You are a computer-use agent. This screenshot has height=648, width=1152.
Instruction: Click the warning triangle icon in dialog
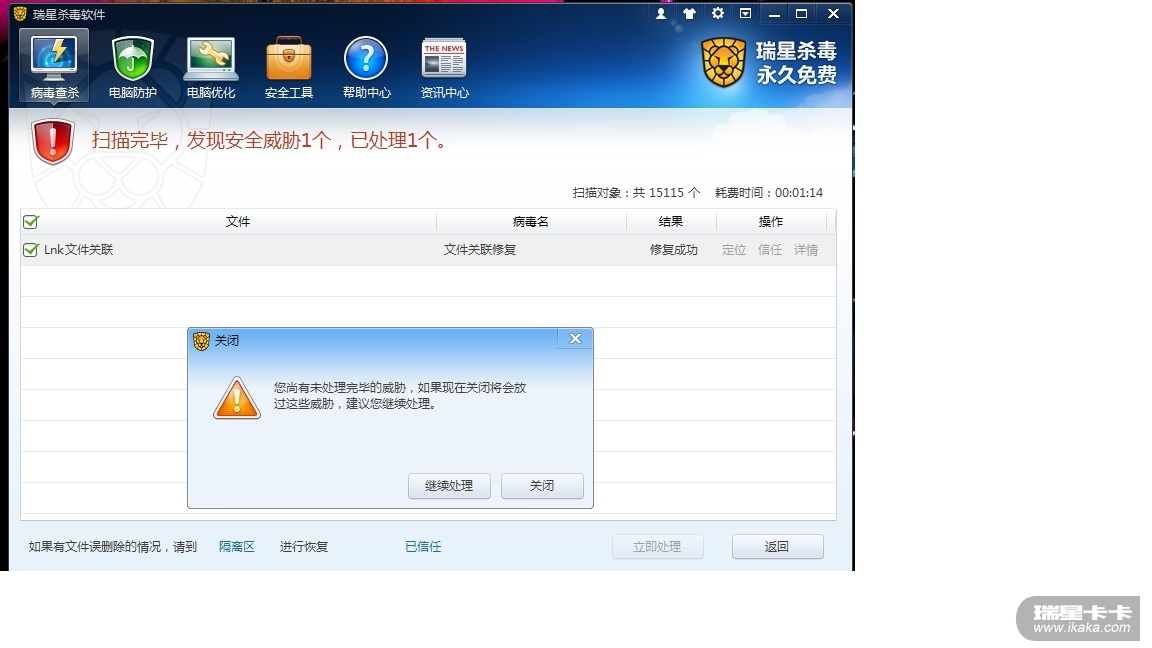click(237, 397)
